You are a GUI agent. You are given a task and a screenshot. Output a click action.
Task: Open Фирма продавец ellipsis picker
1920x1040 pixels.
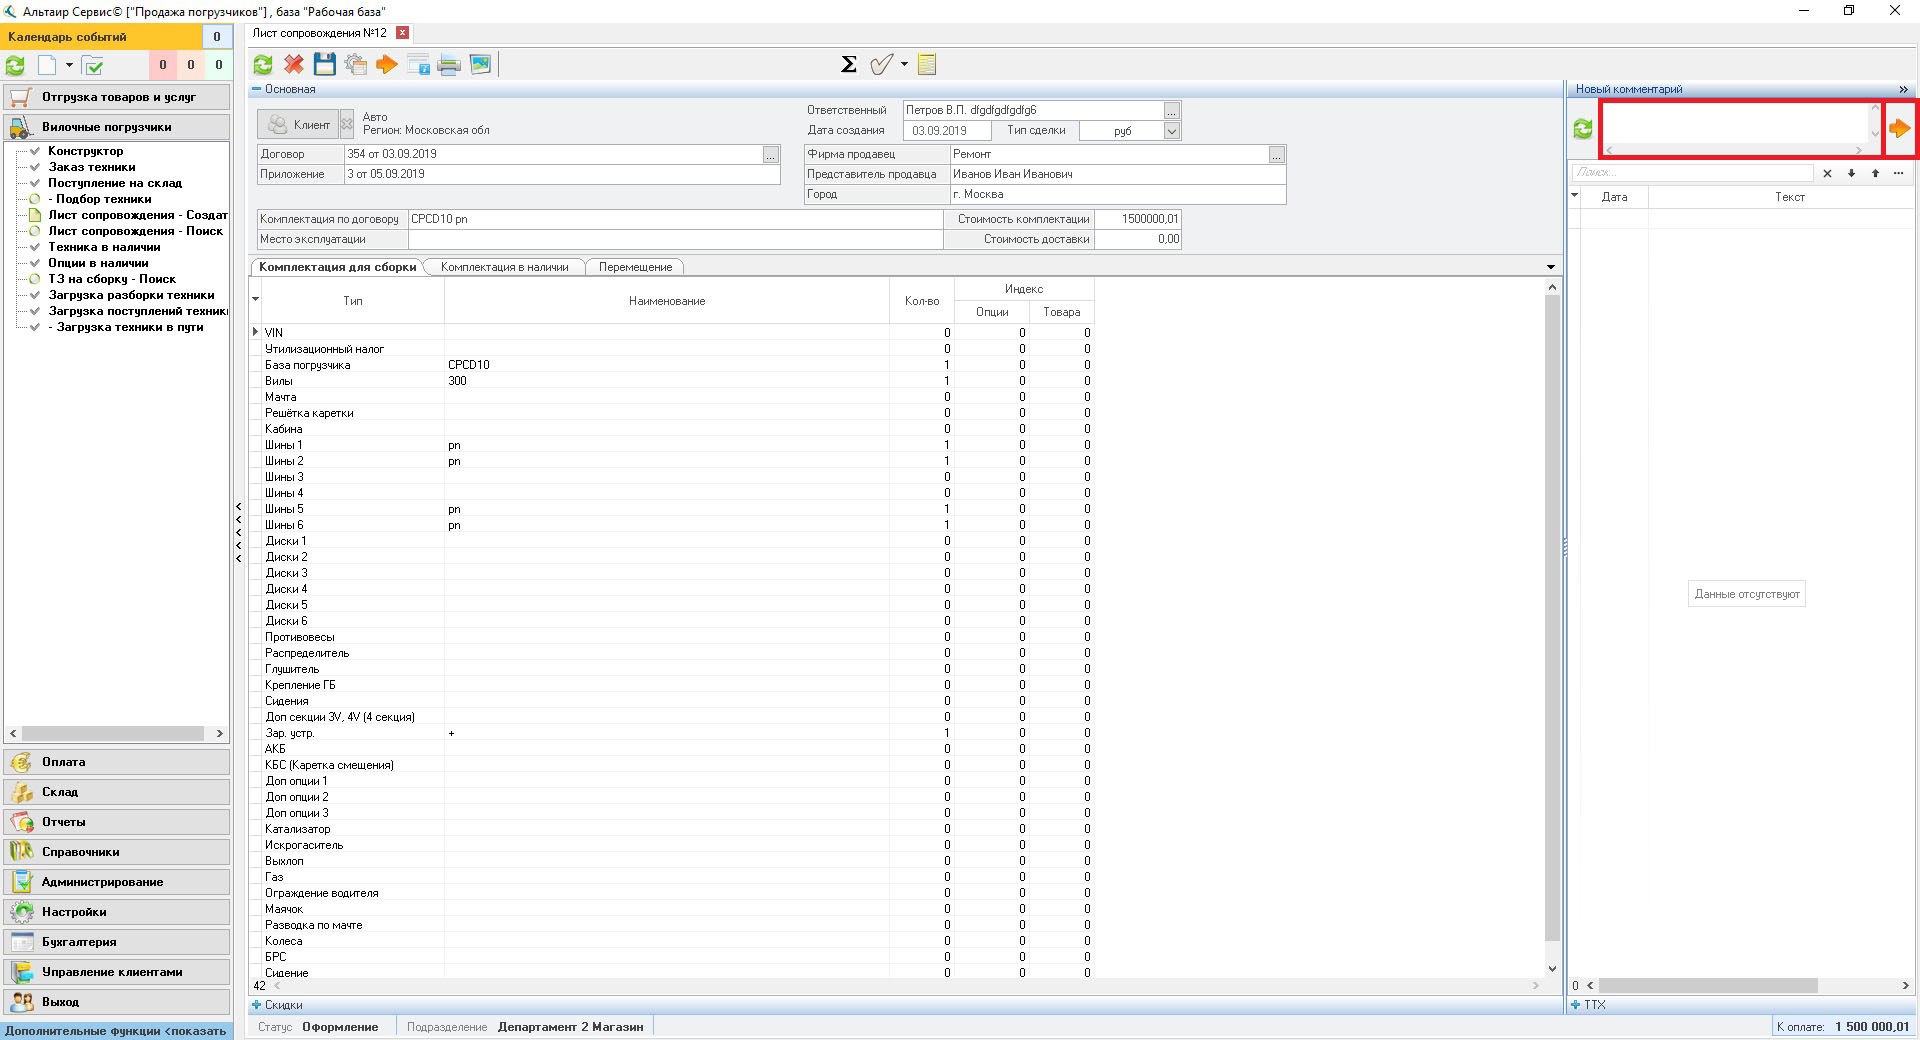pos(1276,155)
